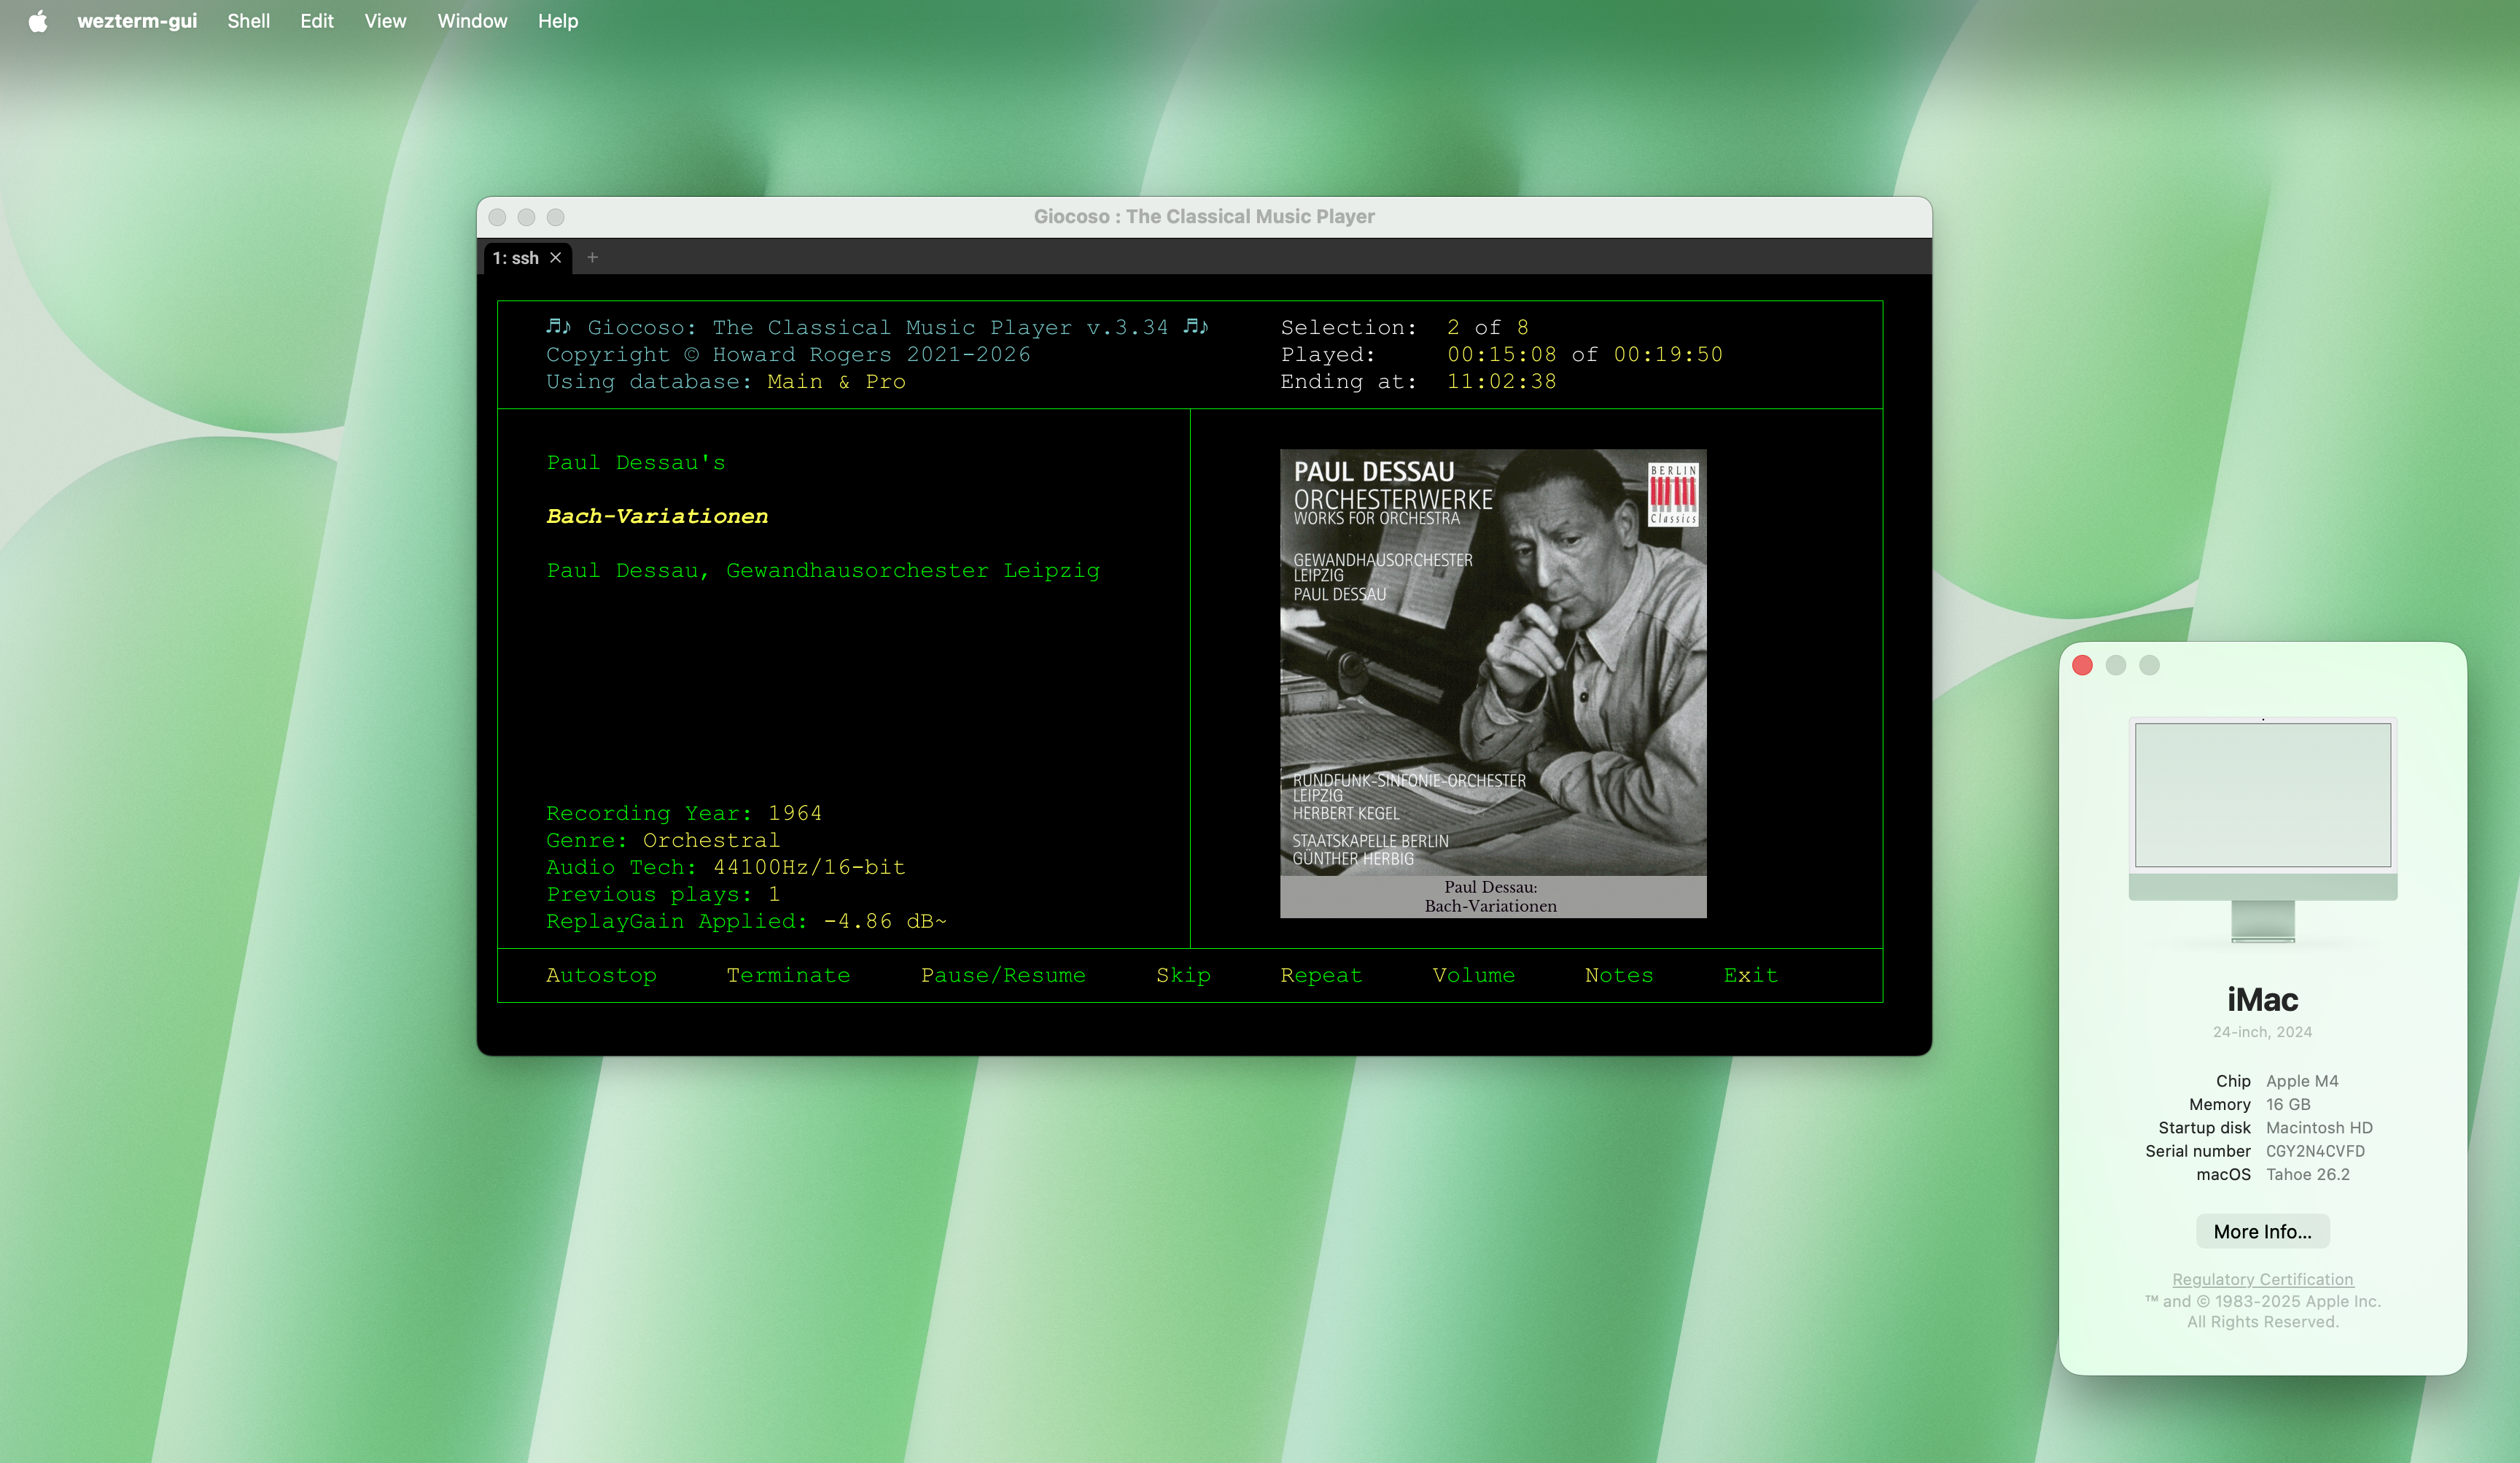Open the Window menu
This screenshot has width=2520, height=1463.
coord(472,20)
